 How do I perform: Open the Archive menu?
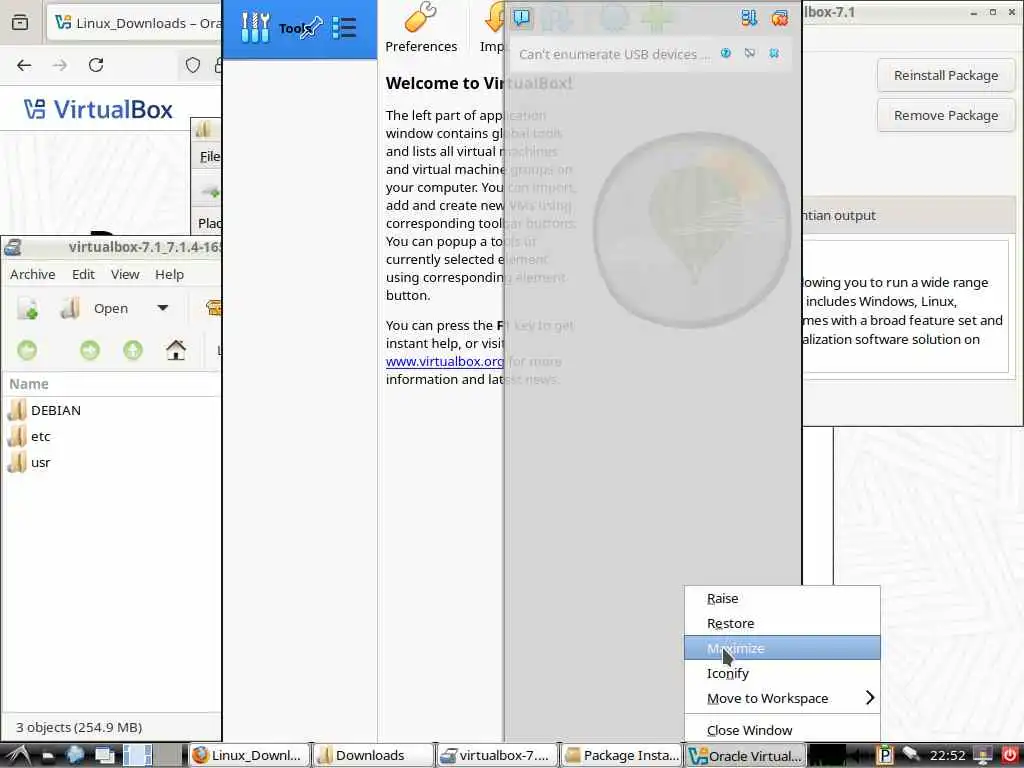33,274
